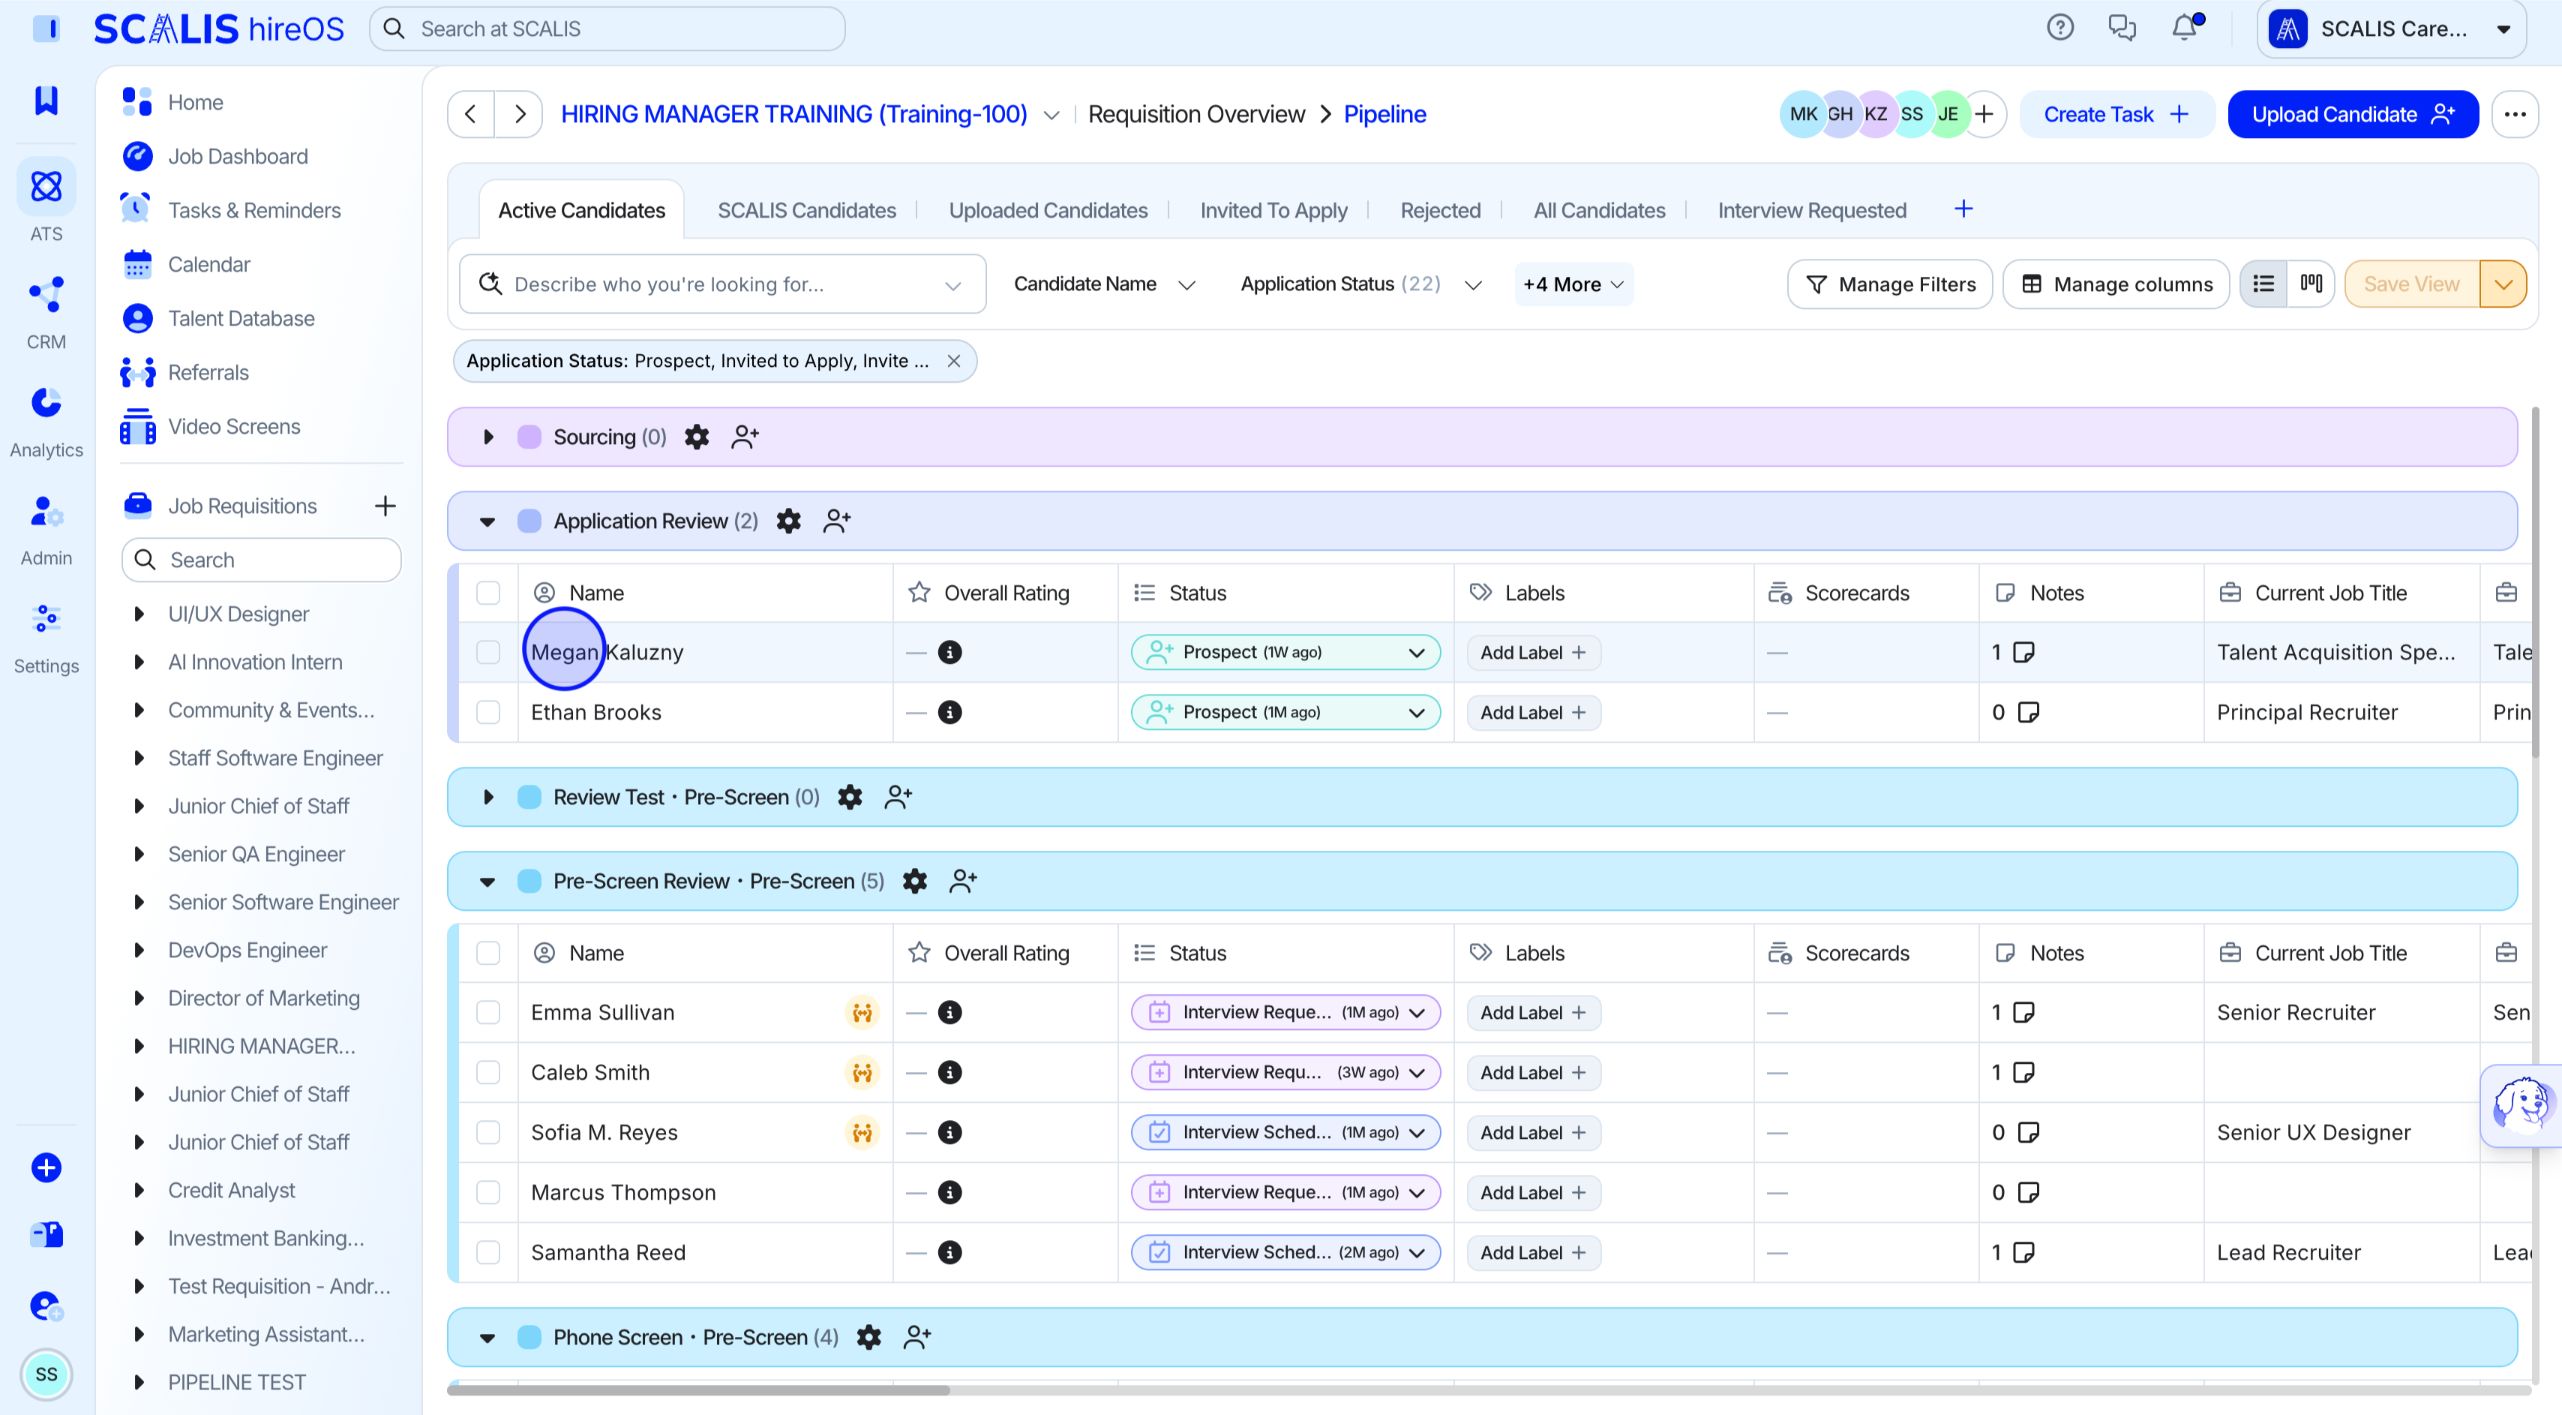The image size is (2562, 1415).
Task: Check the Emma Sullivan row checkbox
Action: (x=488, y=1012)
